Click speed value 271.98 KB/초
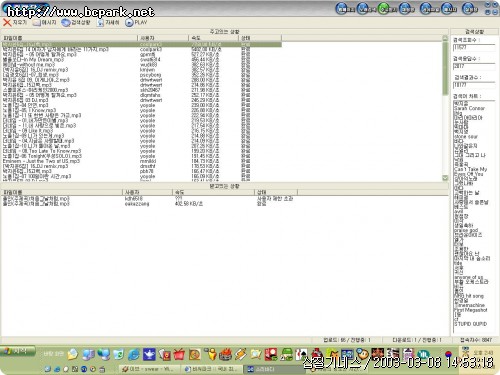Screen dimensions: 500x375 click(205, 90)
